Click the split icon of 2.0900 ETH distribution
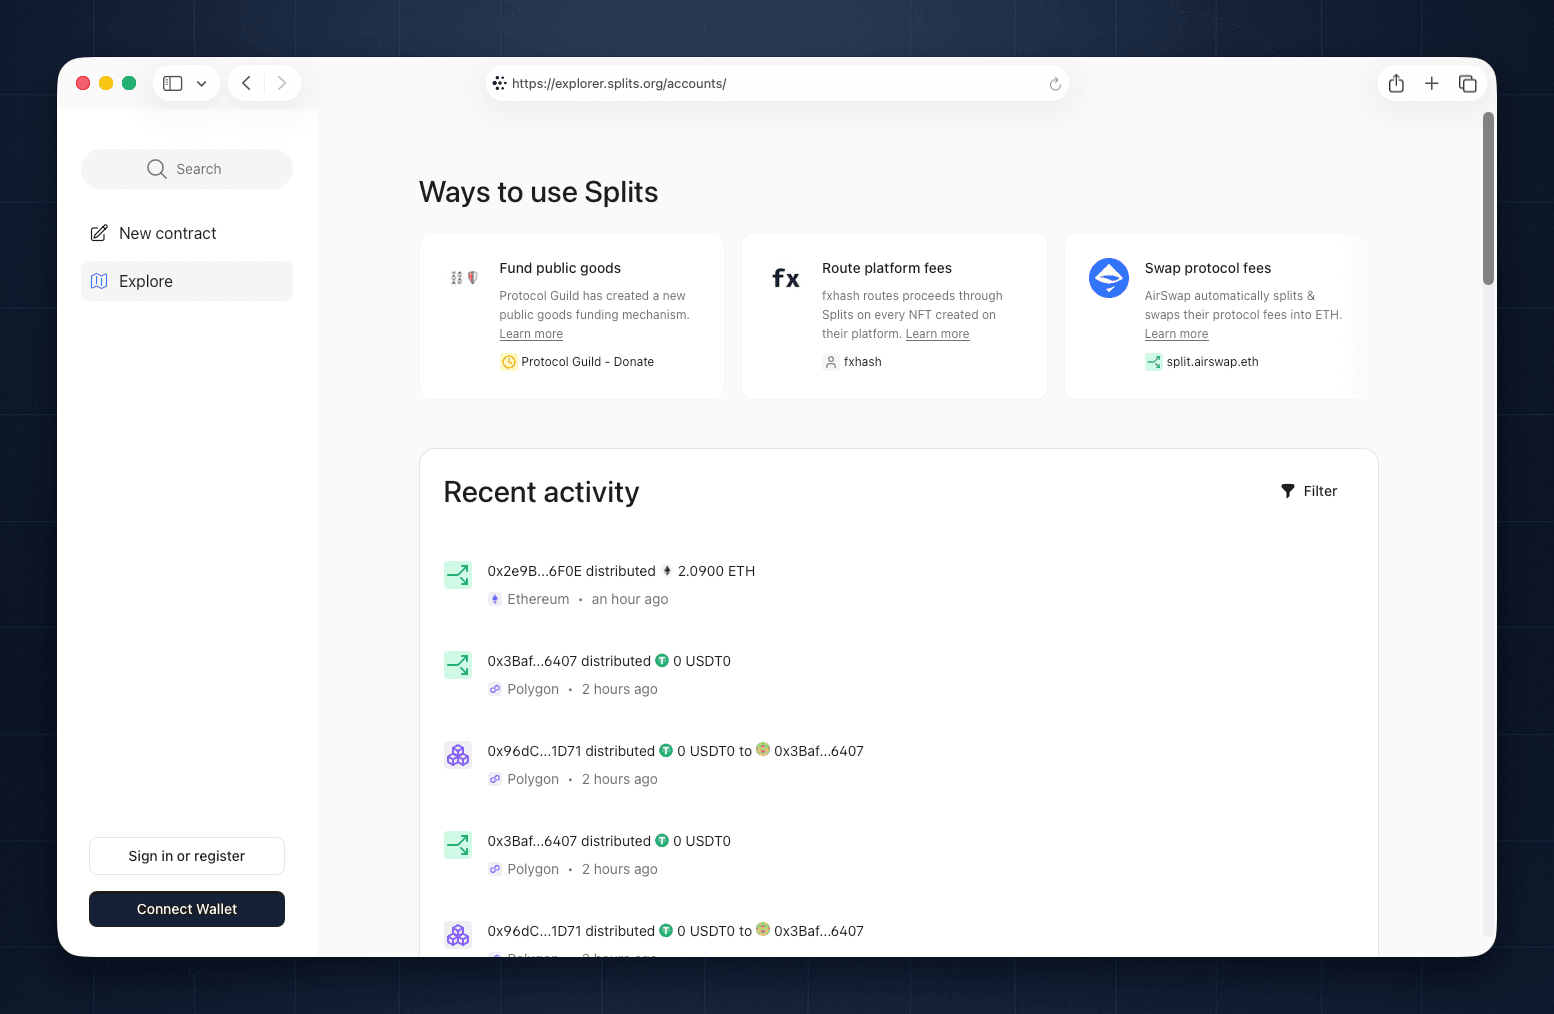Image resolution: width=1554 pixels, height=1014 pixels. pos(458,575)
